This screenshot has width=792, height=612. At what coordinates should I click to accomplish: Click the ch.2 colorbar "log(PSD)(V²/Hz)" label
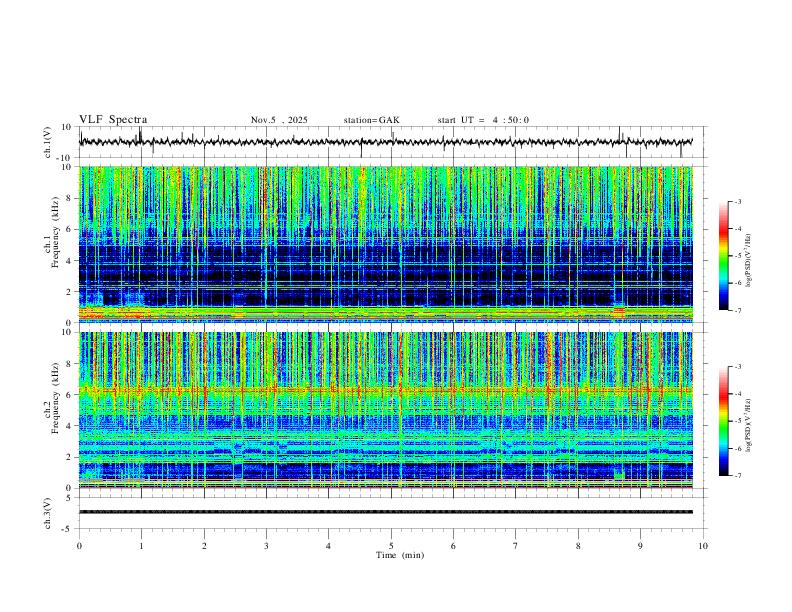coord(749,425)
